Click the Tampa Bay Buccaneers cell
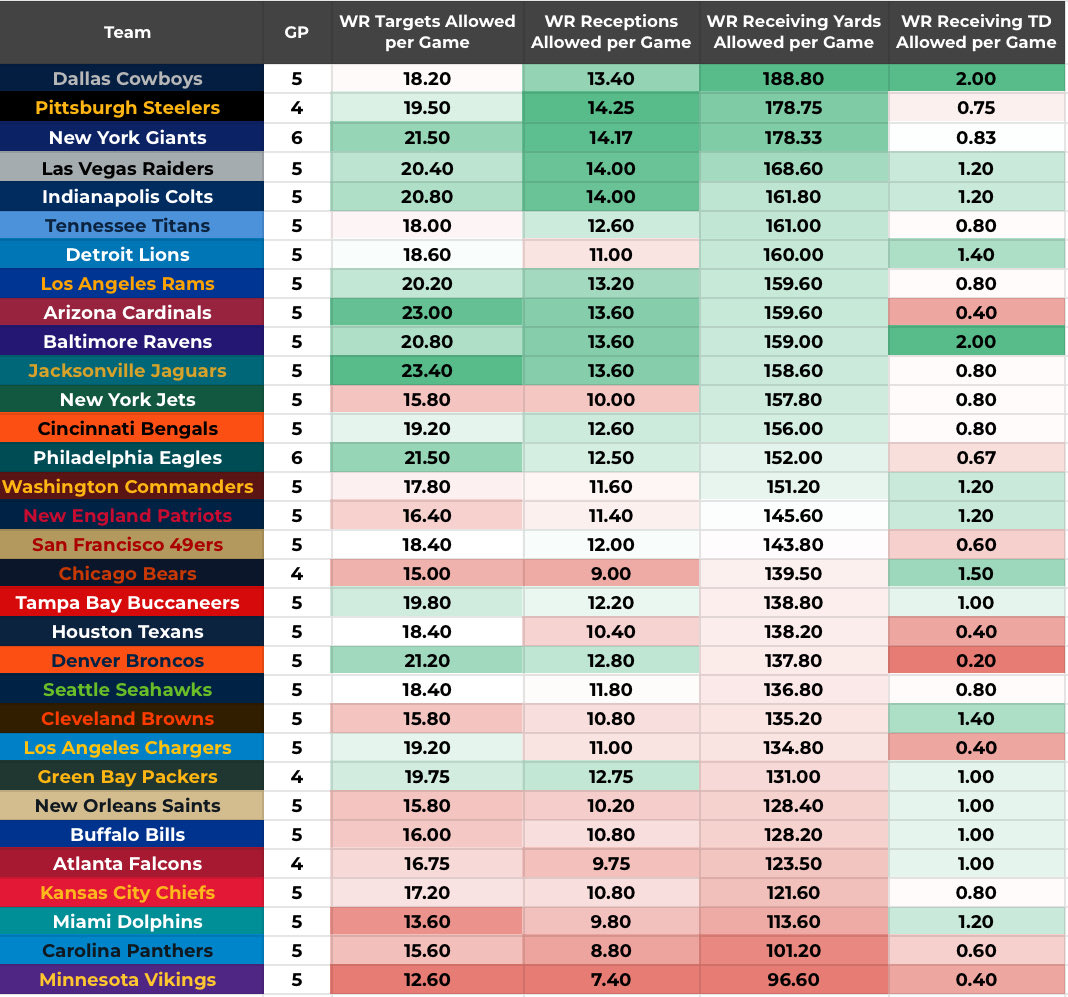 point(131,603)
